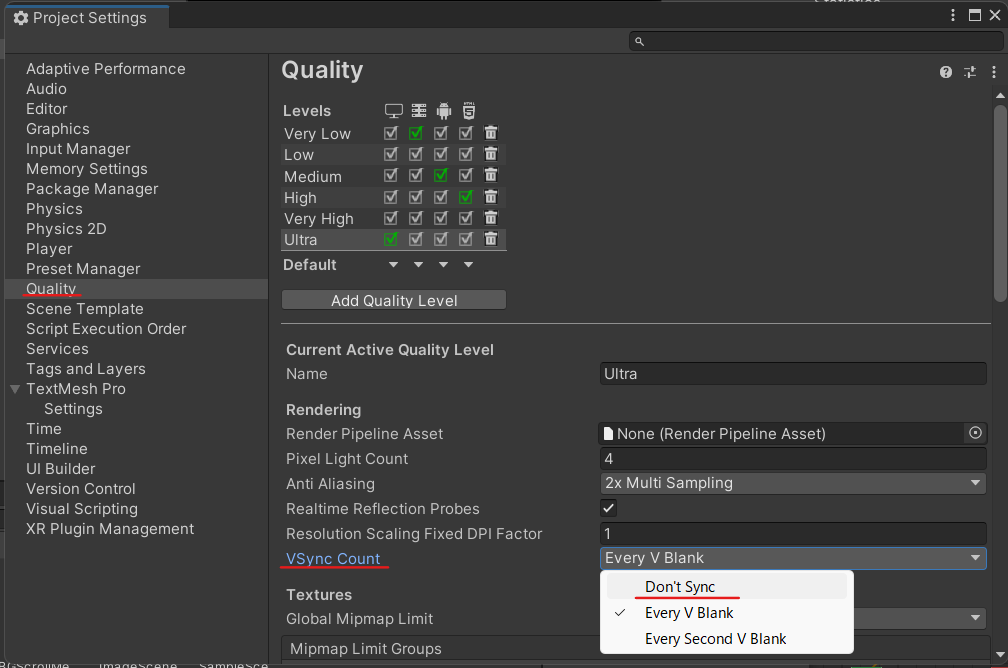Choose Every Second V Blank option
Image resolution: width=1008 pixels, height=668 pixels.
pyautogui.click(x=727, y=638)
